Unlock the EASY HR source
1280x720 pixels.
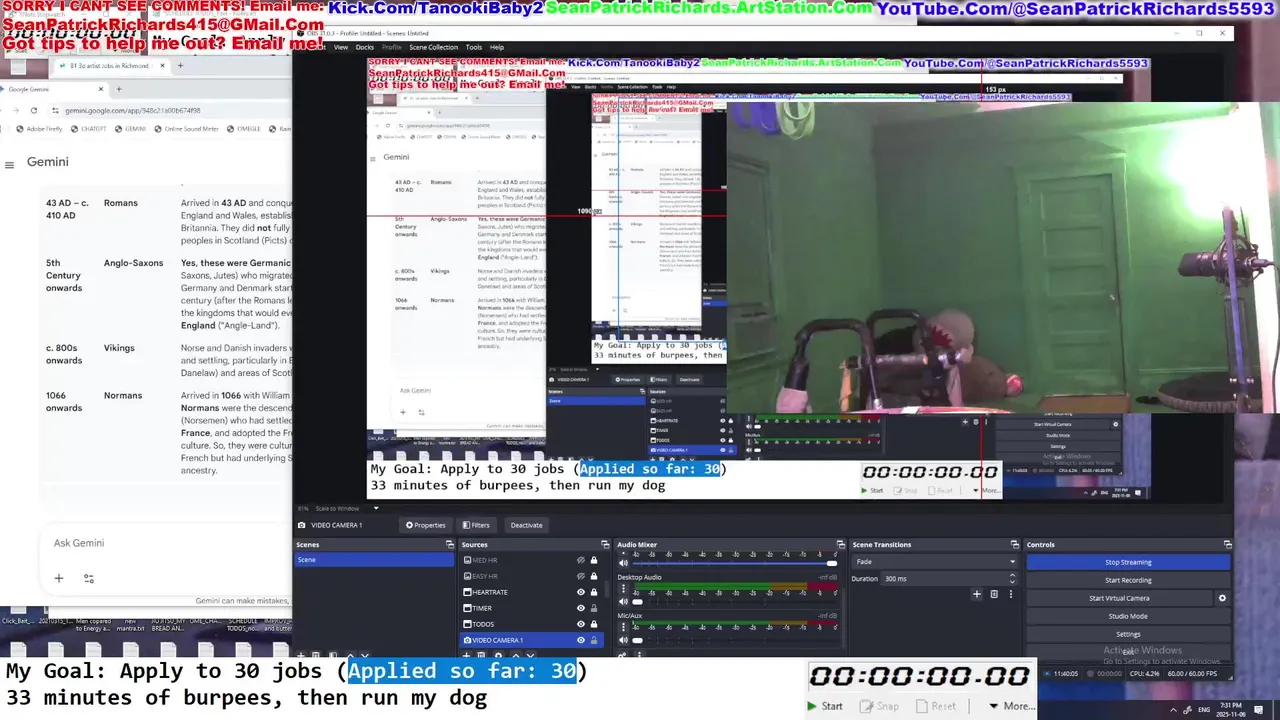(593, 576)
